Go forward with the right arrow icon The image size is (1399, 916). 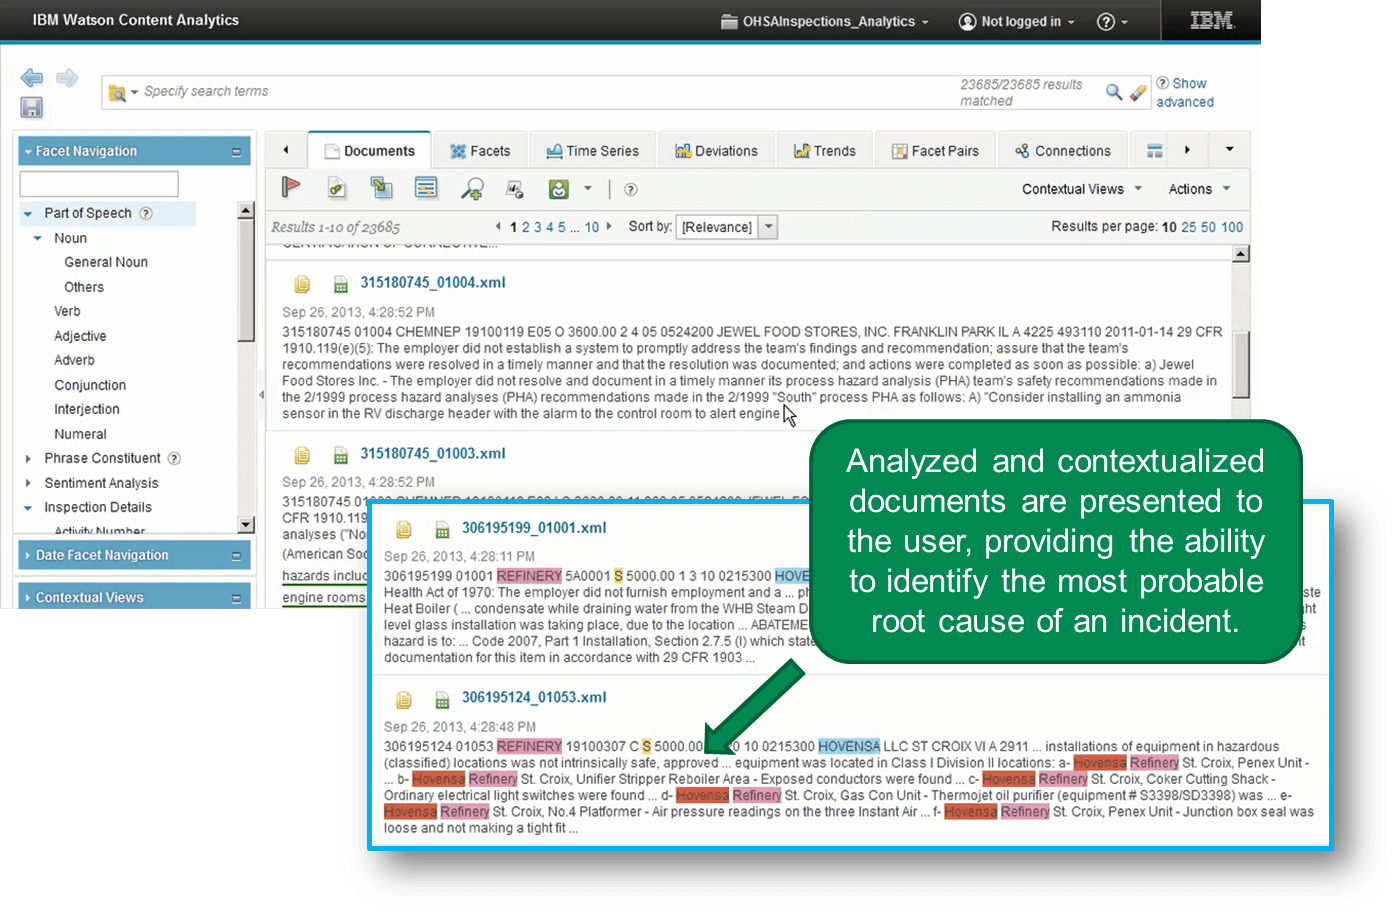tap(67, 78)
